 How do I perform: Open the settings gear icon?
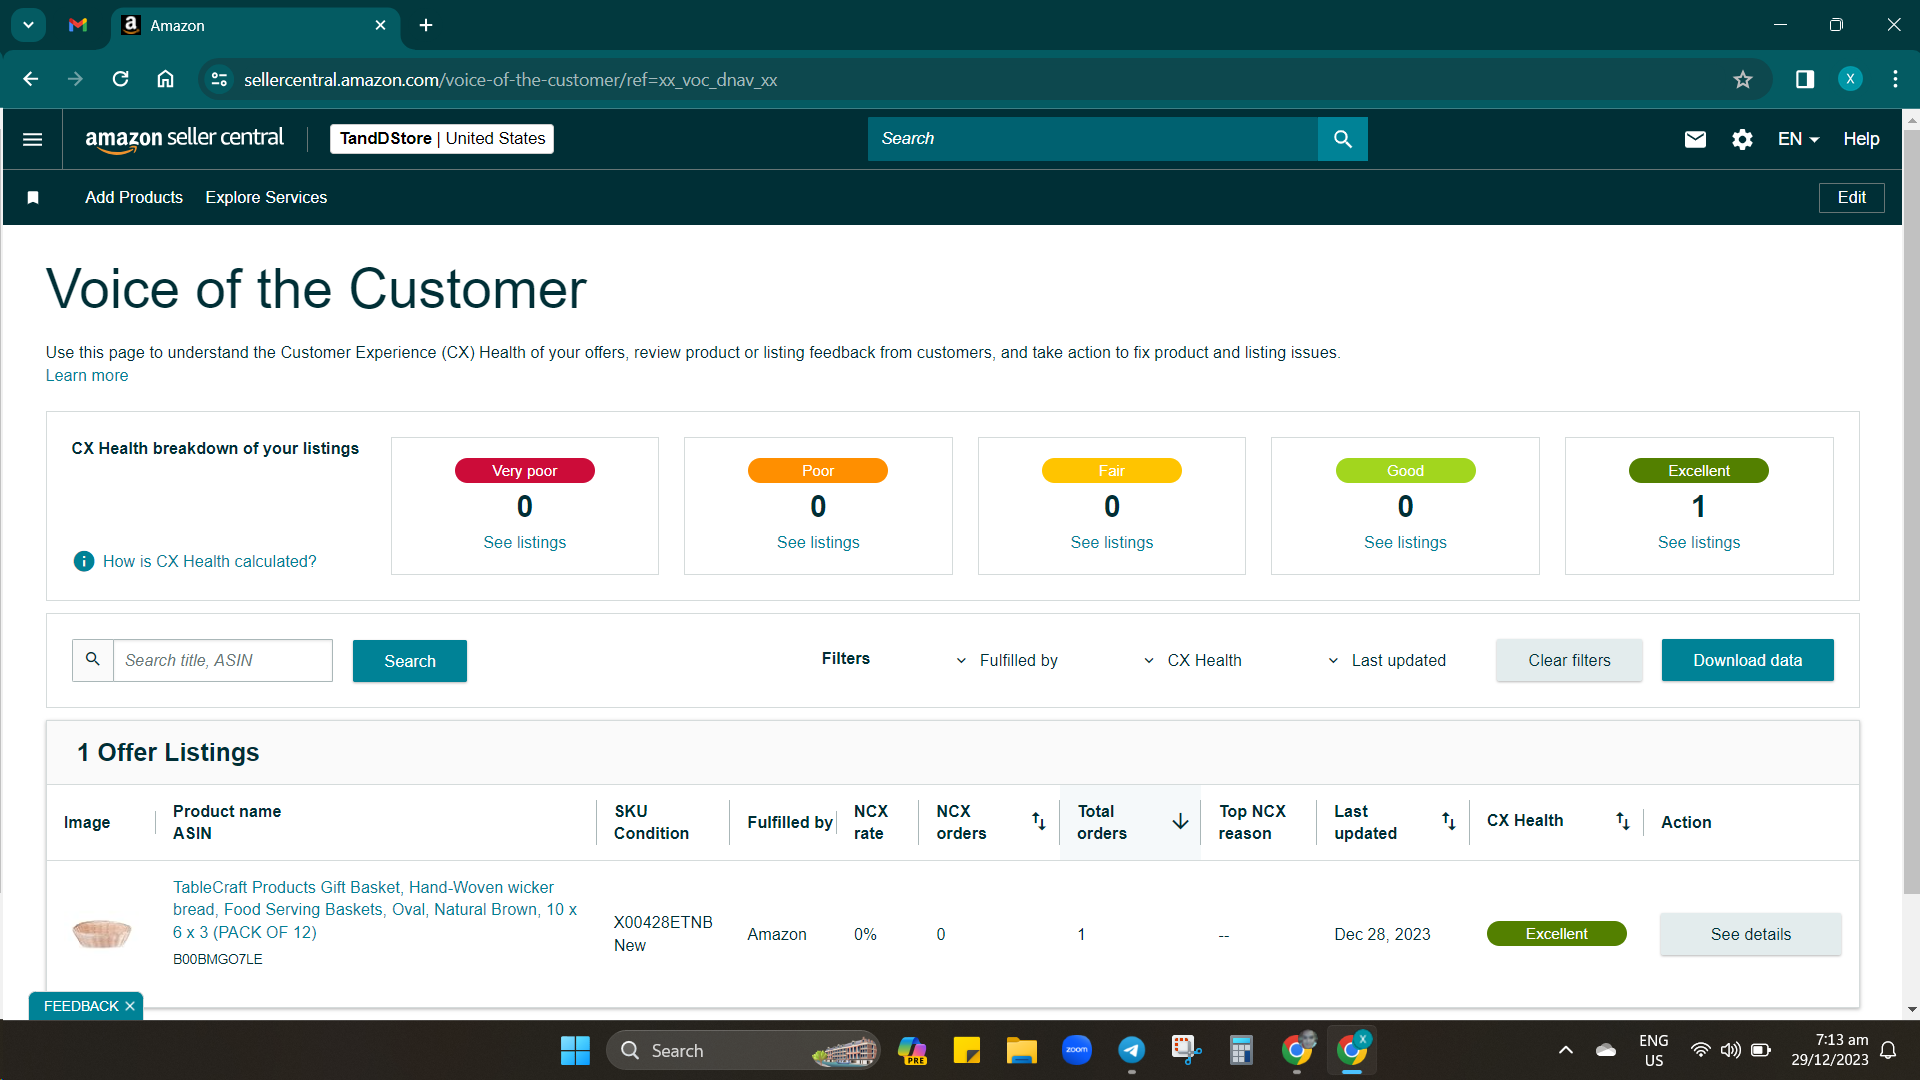coord(1742,139)
